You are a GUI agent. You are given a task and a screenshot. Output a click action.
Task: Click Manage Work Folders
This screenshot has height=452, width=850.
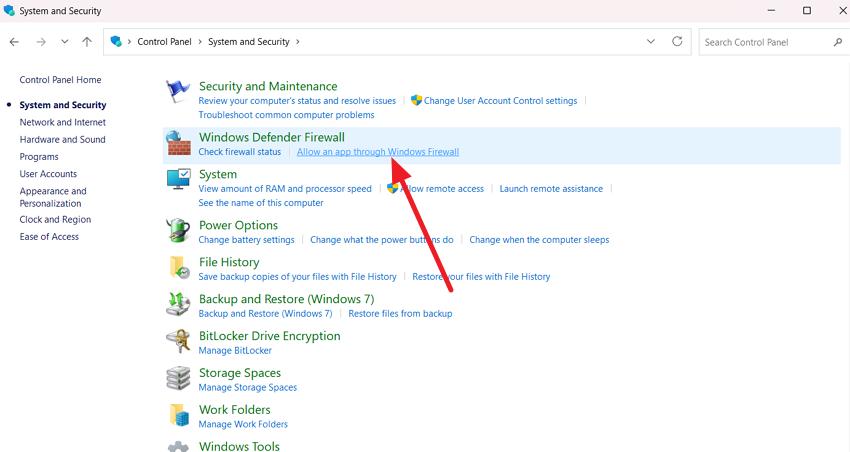coord(243,424)
